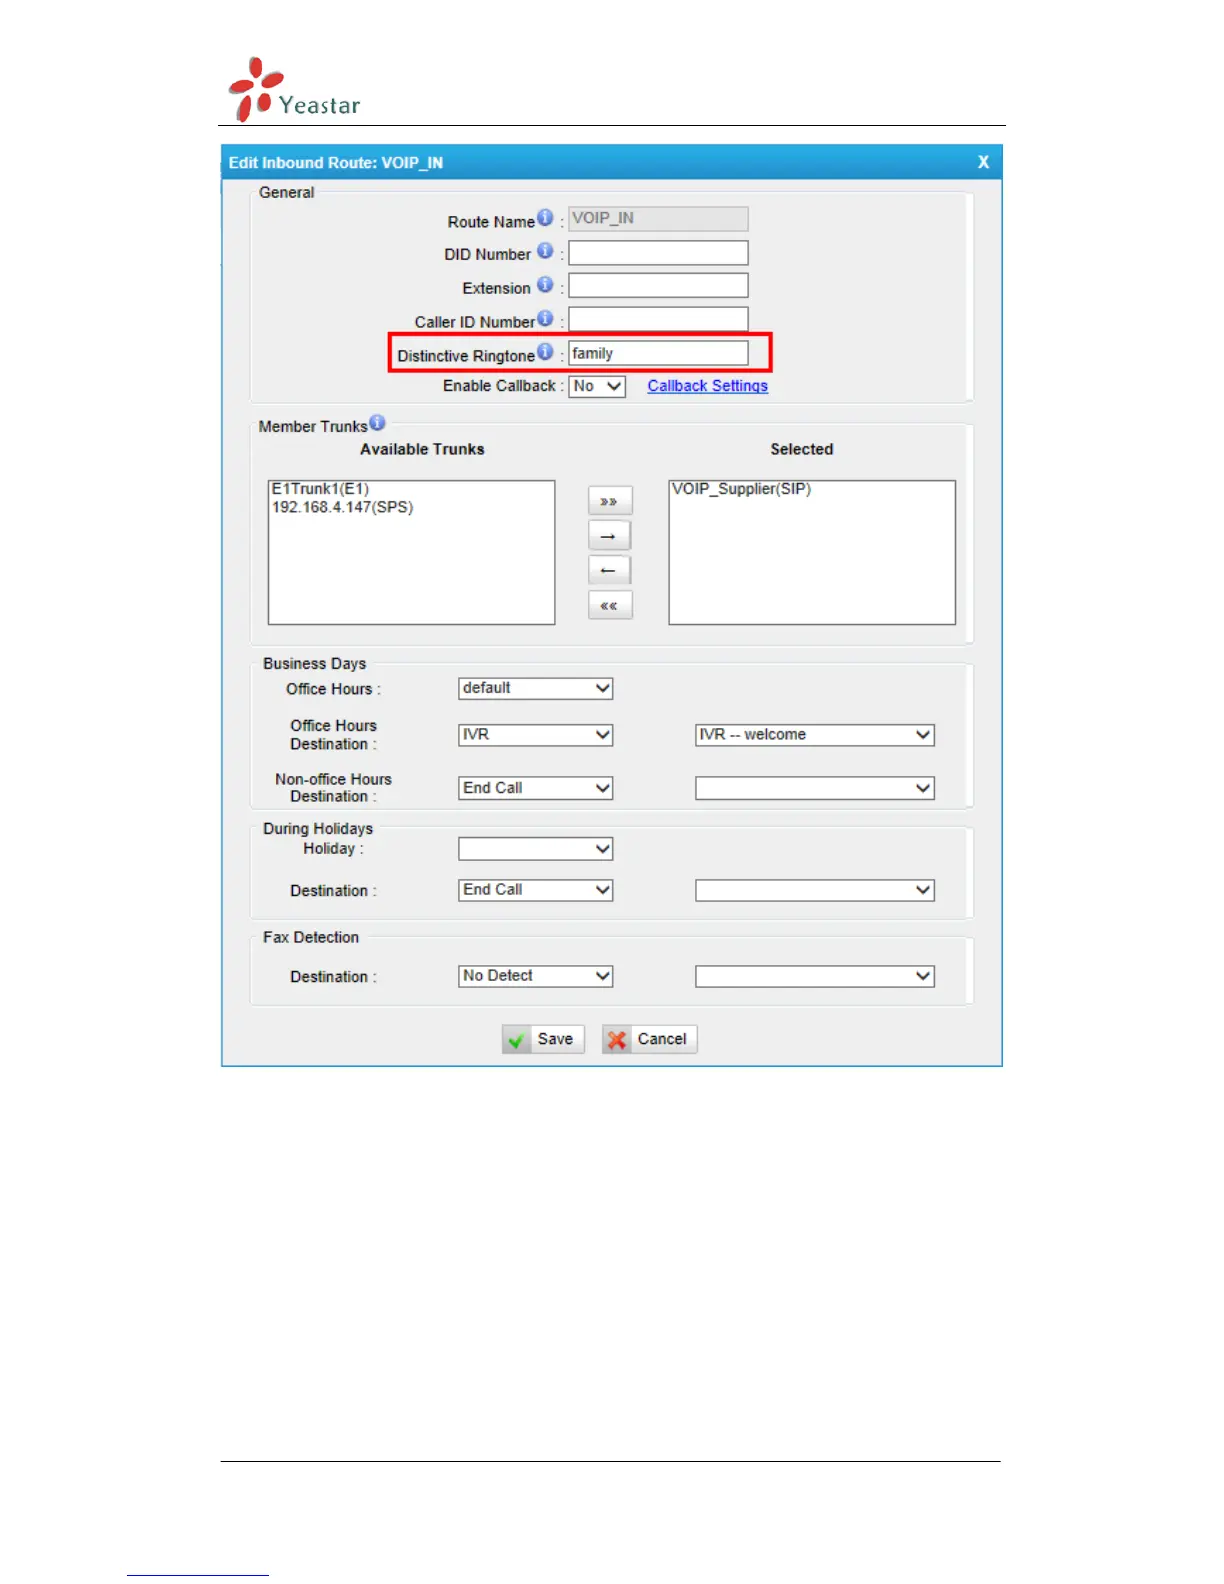Click the dialog title Edit Inbound Route: VOIP_IN
This screenshot has height=1584, width=1224.
336,162
